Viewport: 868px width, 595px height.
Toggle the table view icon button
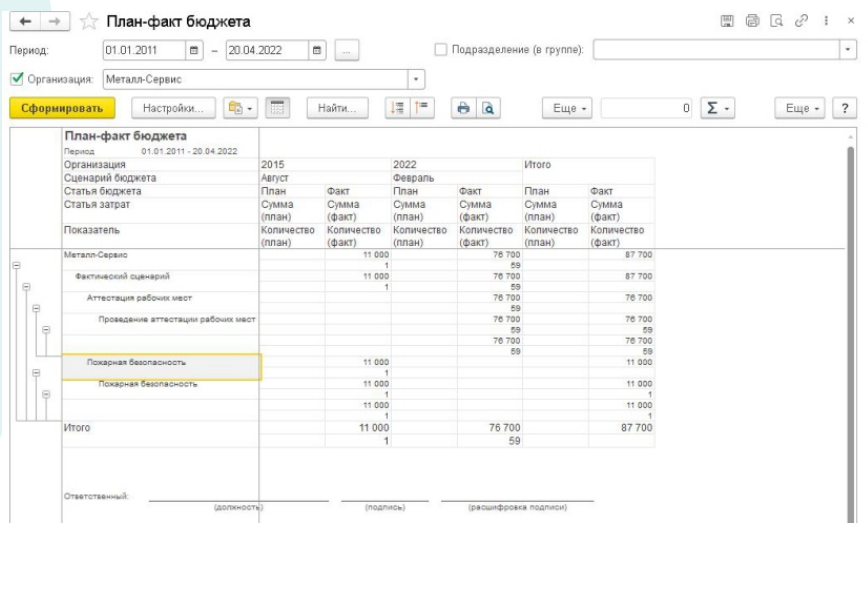tap(277, 108)
